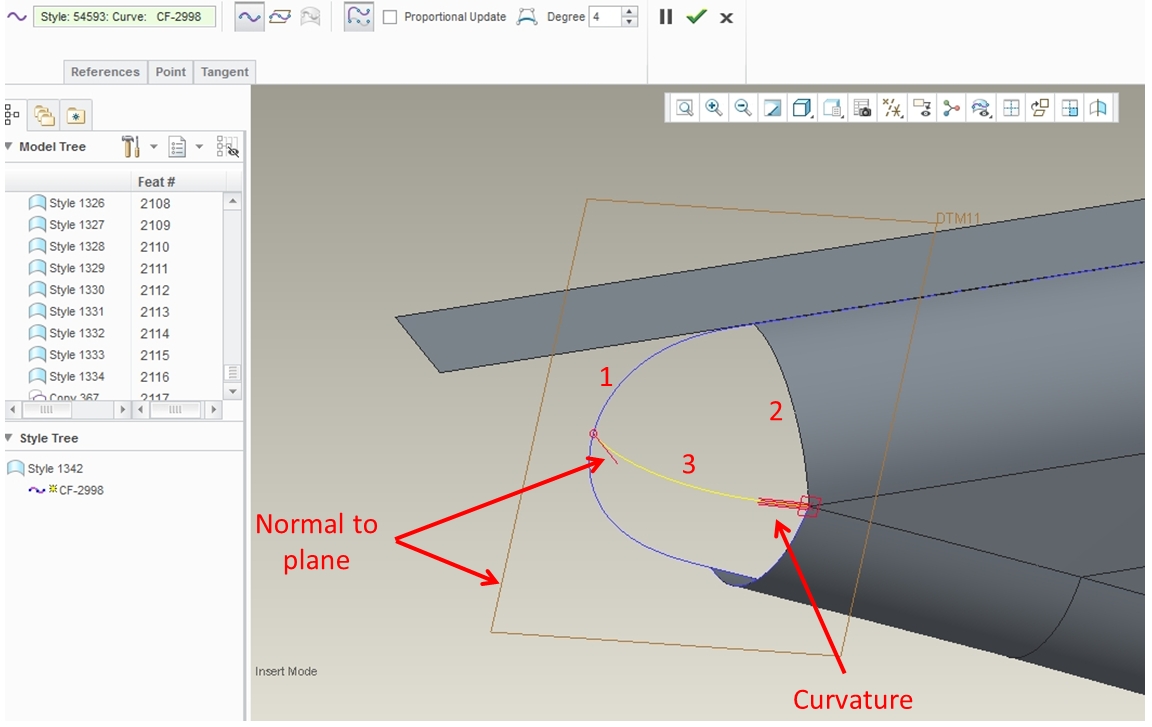The width and height of the screenshot is (1152, 727).
Task: Open the tree columns list icon
Action: (177, 147)
